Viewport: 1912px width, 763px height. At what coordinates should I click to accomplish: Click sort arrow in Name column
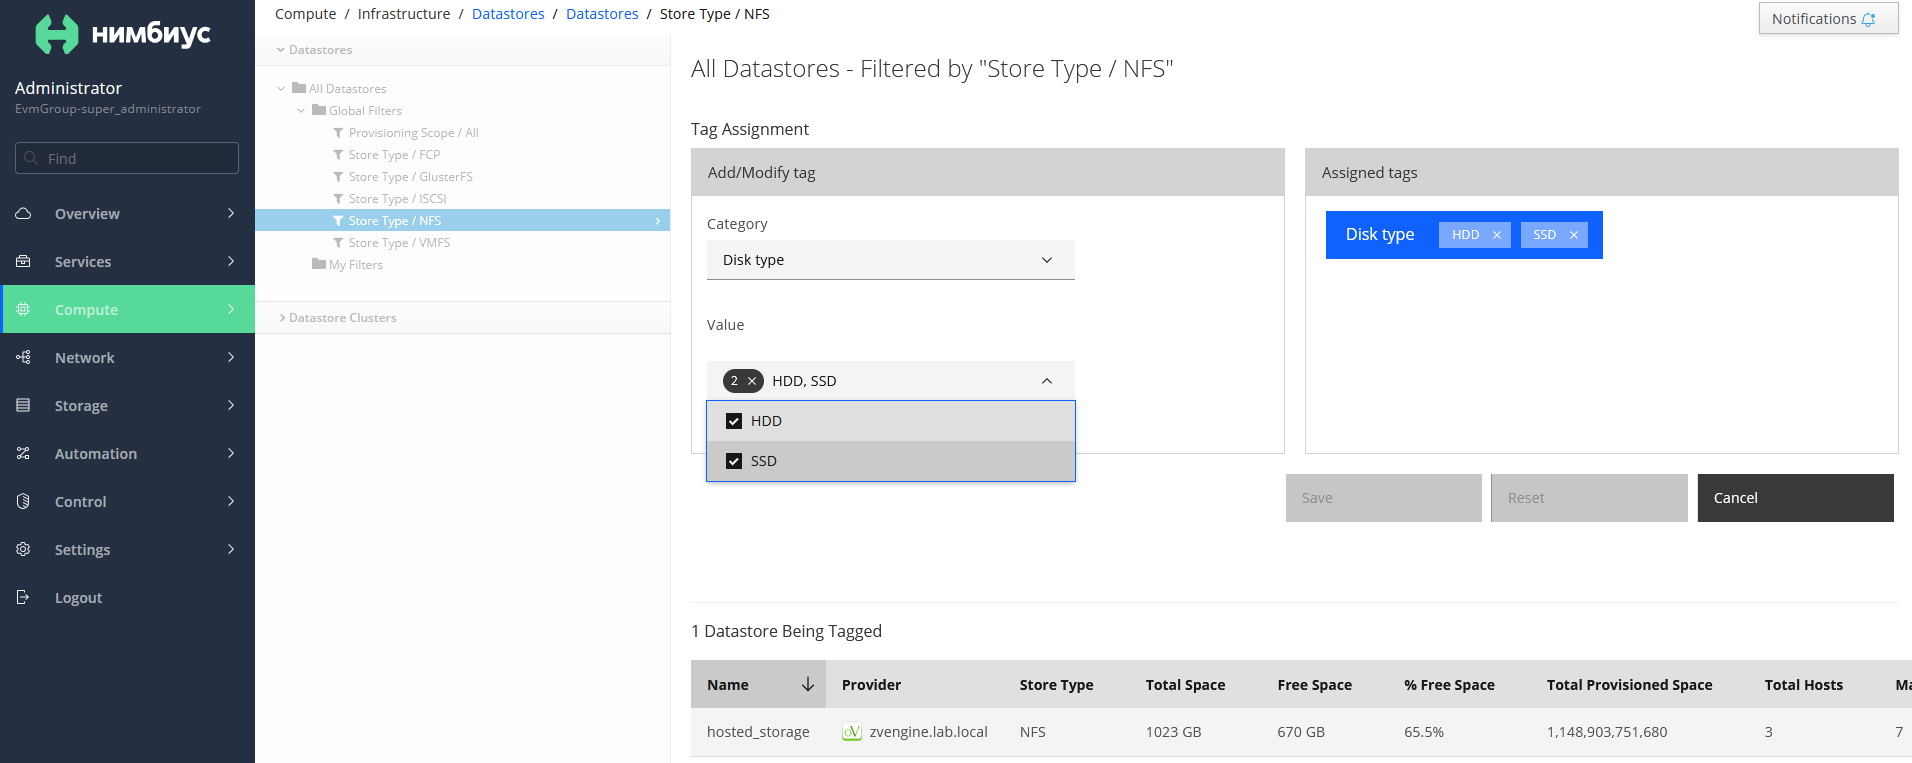pyautogui.click(x=808, y=684)
